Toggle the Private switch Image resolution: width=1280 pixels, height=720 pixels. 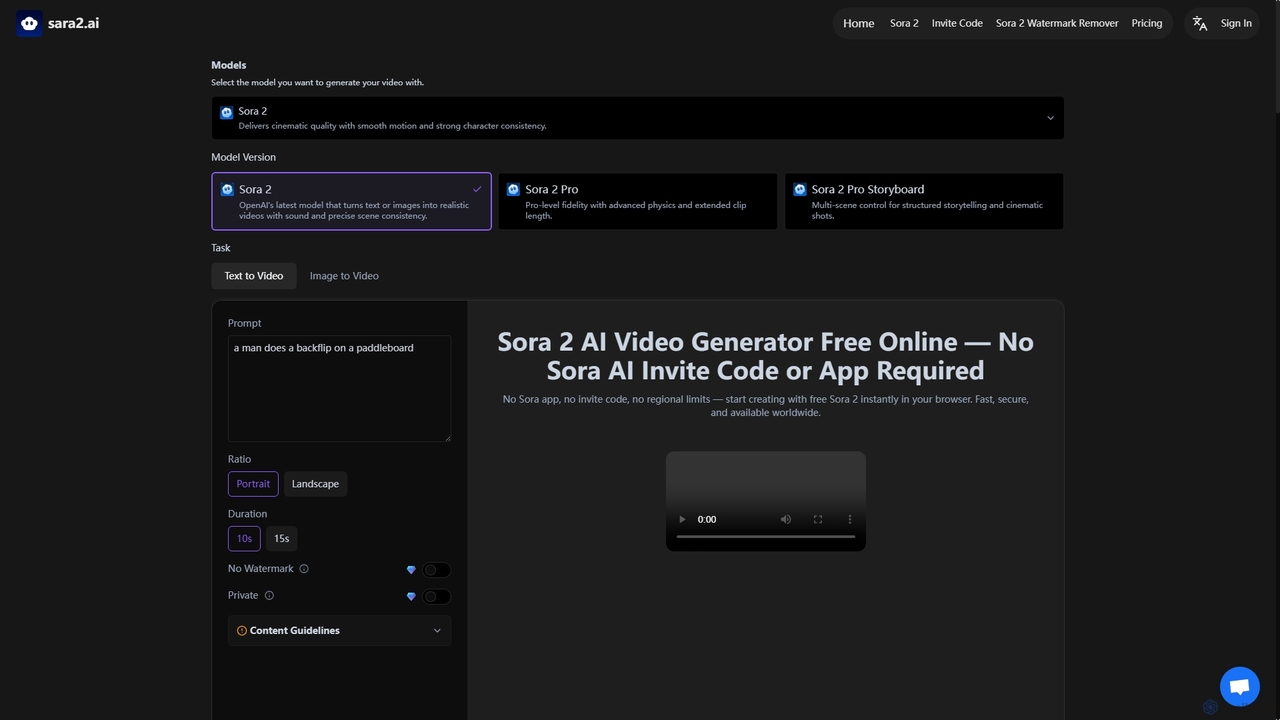[436, 596]
